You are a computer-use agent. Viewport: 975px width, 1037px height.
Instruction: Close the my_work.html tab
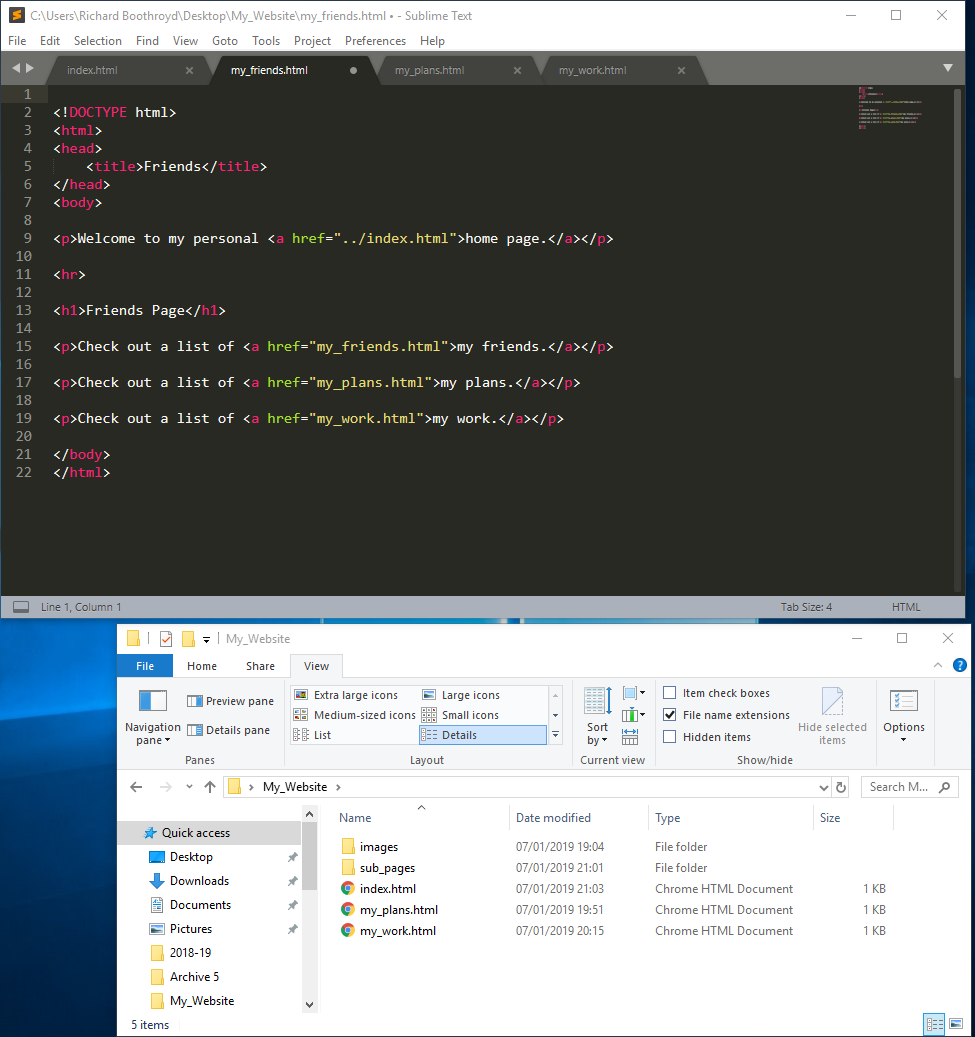[x=681, y=70]
